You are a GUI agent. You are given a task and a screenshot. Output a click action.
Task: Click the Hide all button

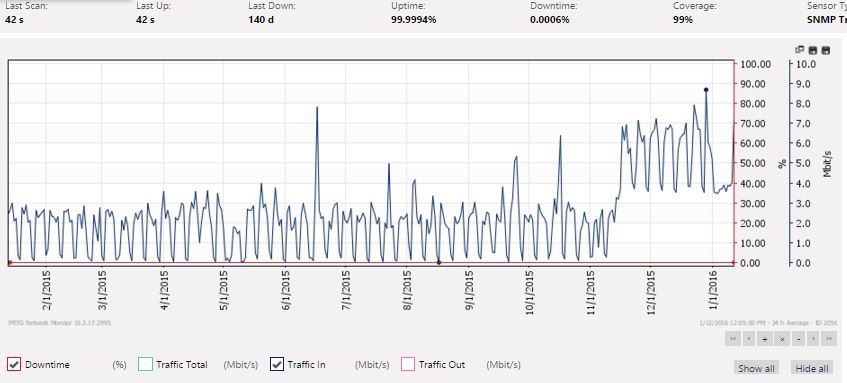[812, 368]
